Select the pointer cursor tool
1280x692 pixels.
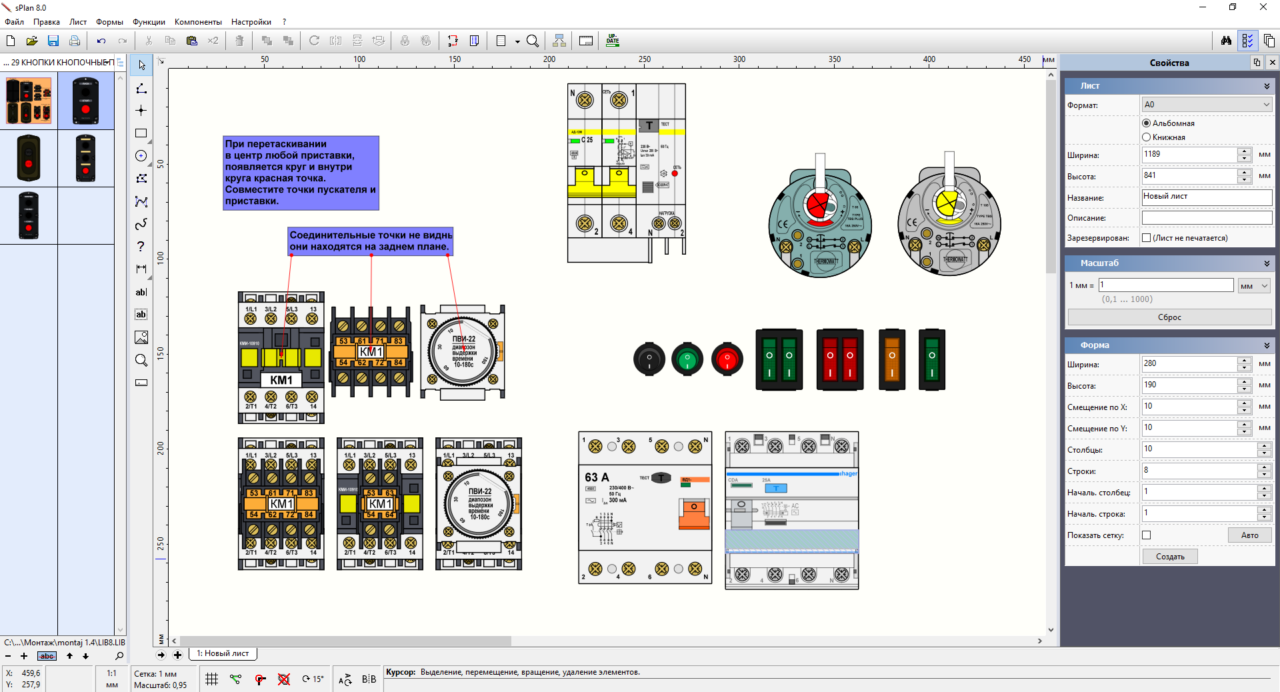click(x=141, y=65)
